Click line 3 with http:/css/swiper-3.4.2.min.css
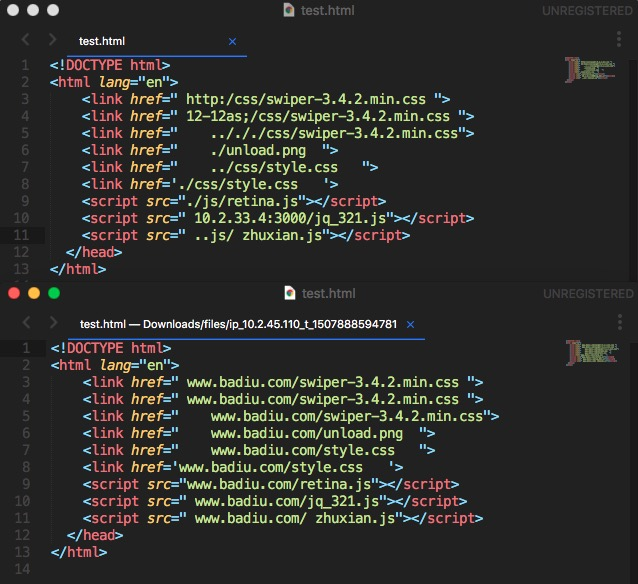 (266, 99)
